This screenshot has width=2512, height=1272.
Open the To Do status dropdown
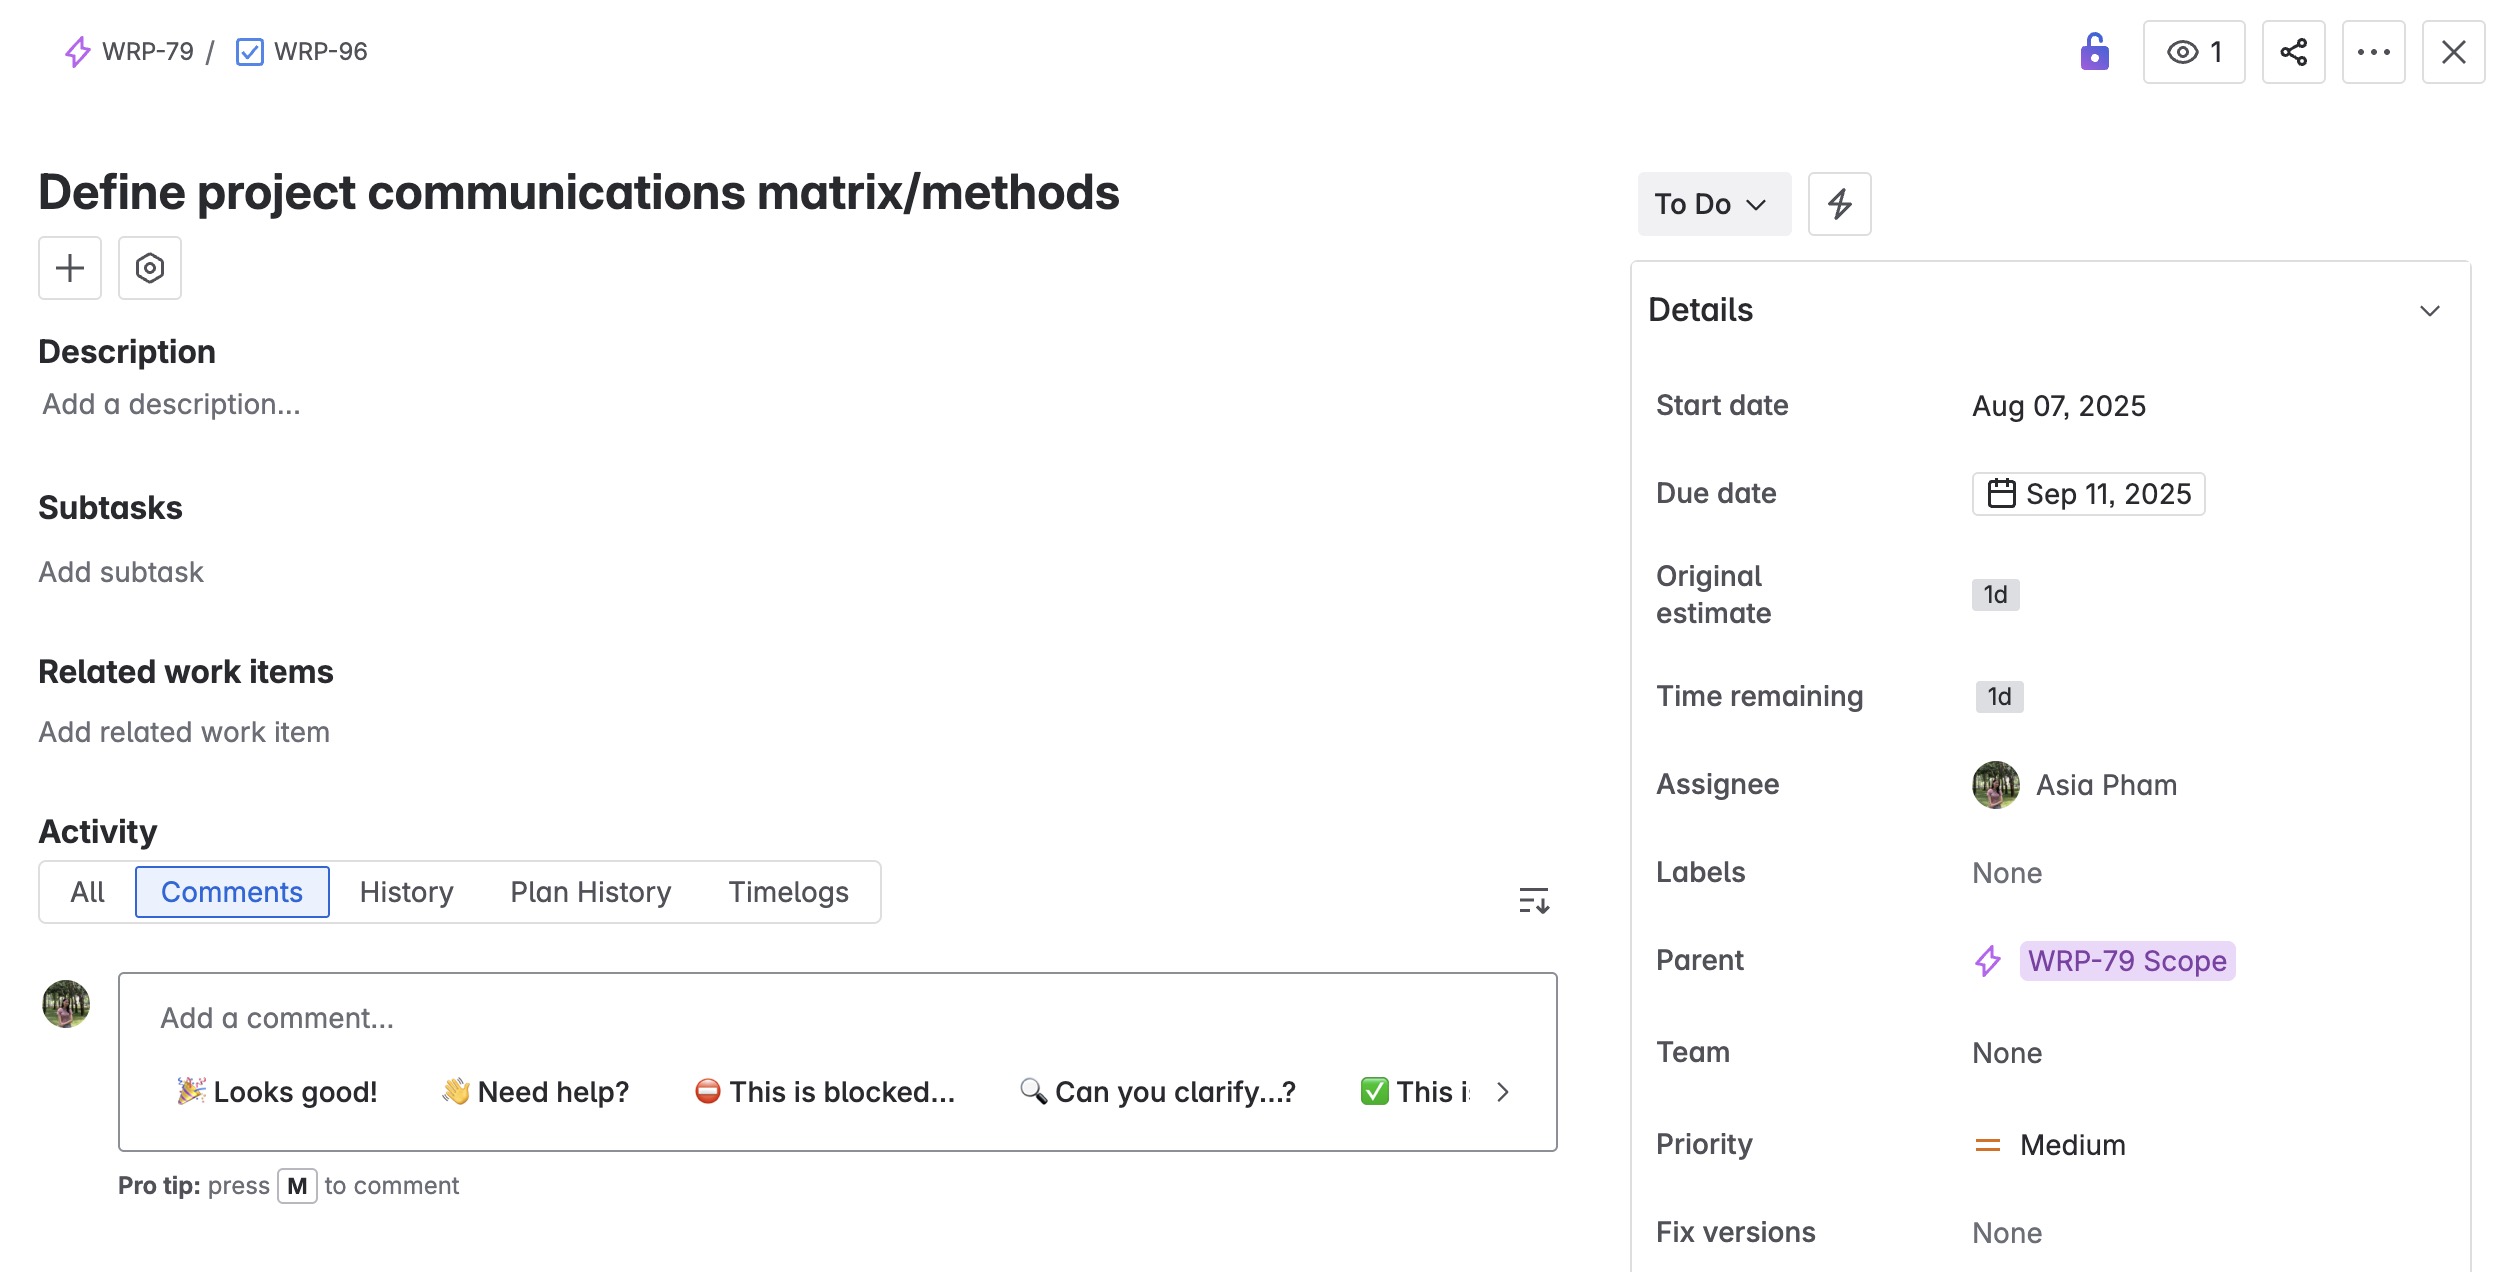1714,204
